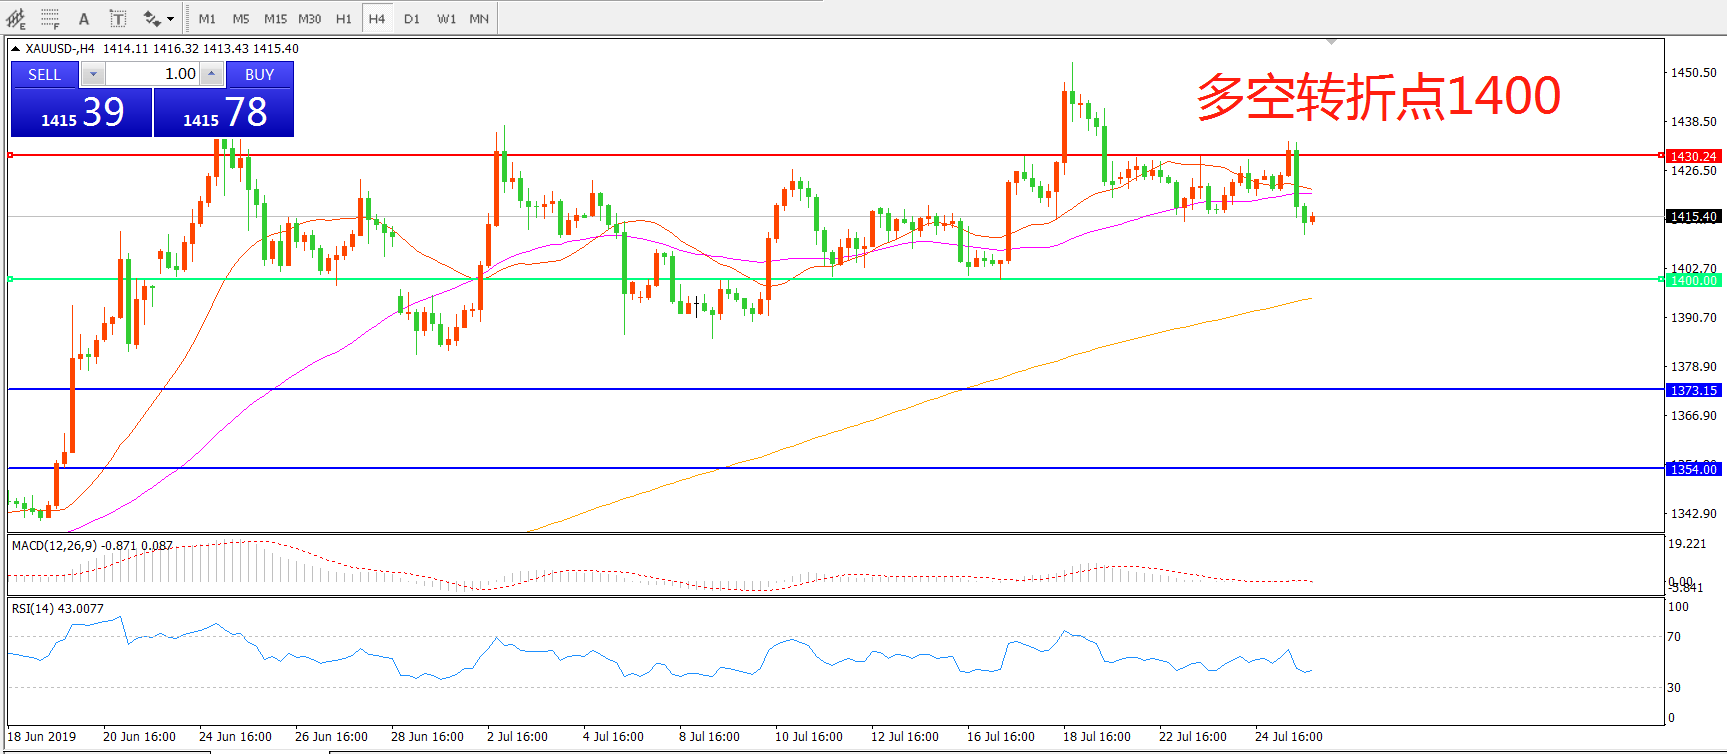Click the arrows objects icon
Image resolution: width=1727 pixels, height=754 pixels.
pyautogui.click(x=151, y=19)
